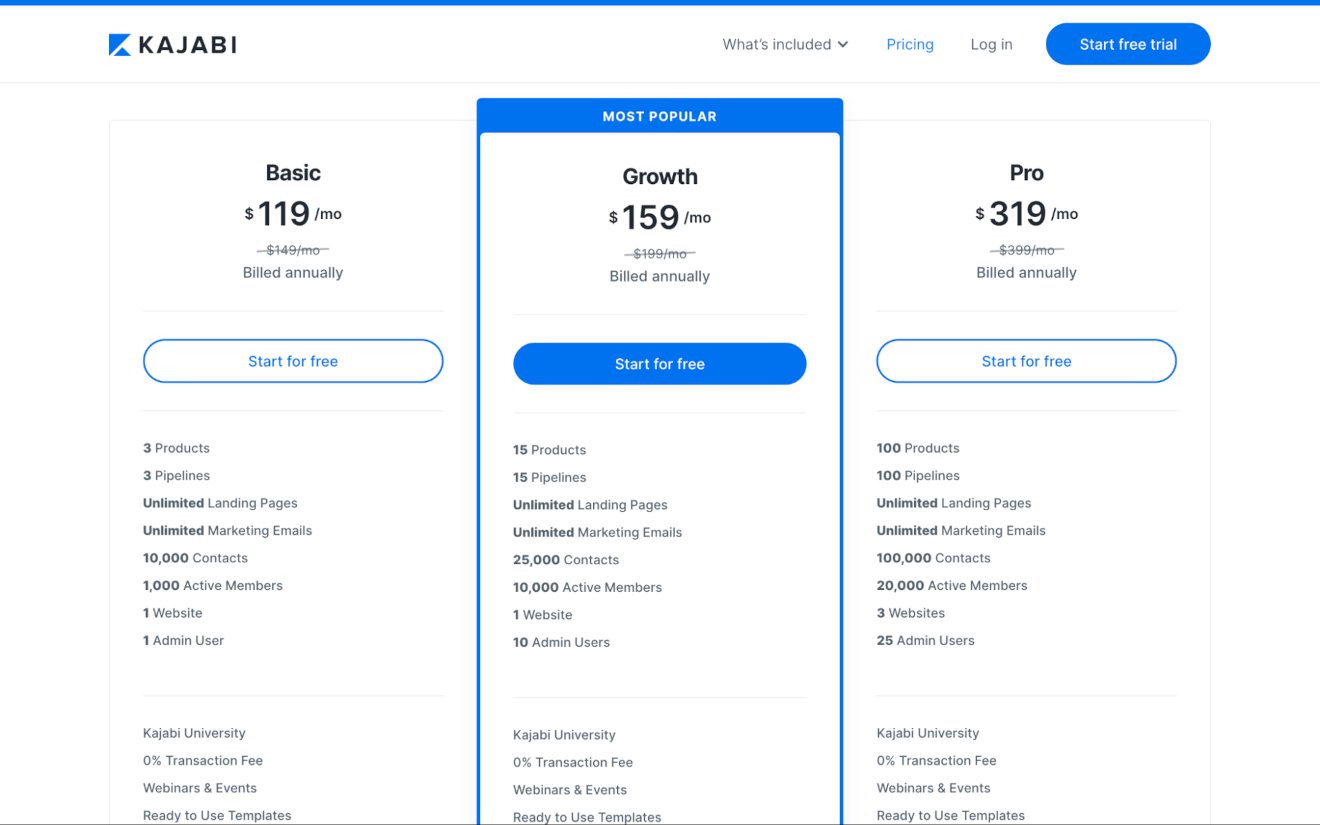Click 100 Pipelines in Pro plan
Viewport: 1320px width, 825px height.
click(918, 476)
